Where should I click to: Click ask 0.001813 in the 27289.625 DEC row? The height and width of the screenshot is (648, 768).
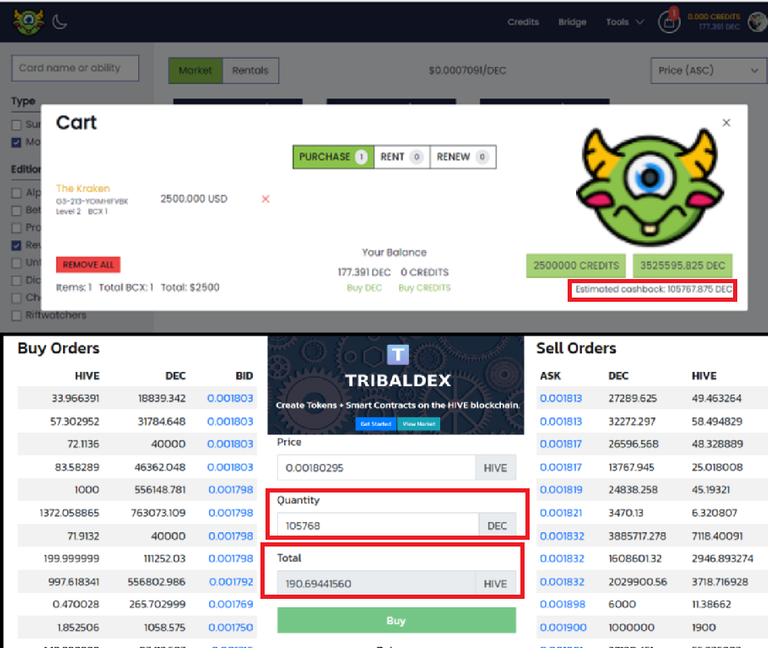[x=561, y=398]
